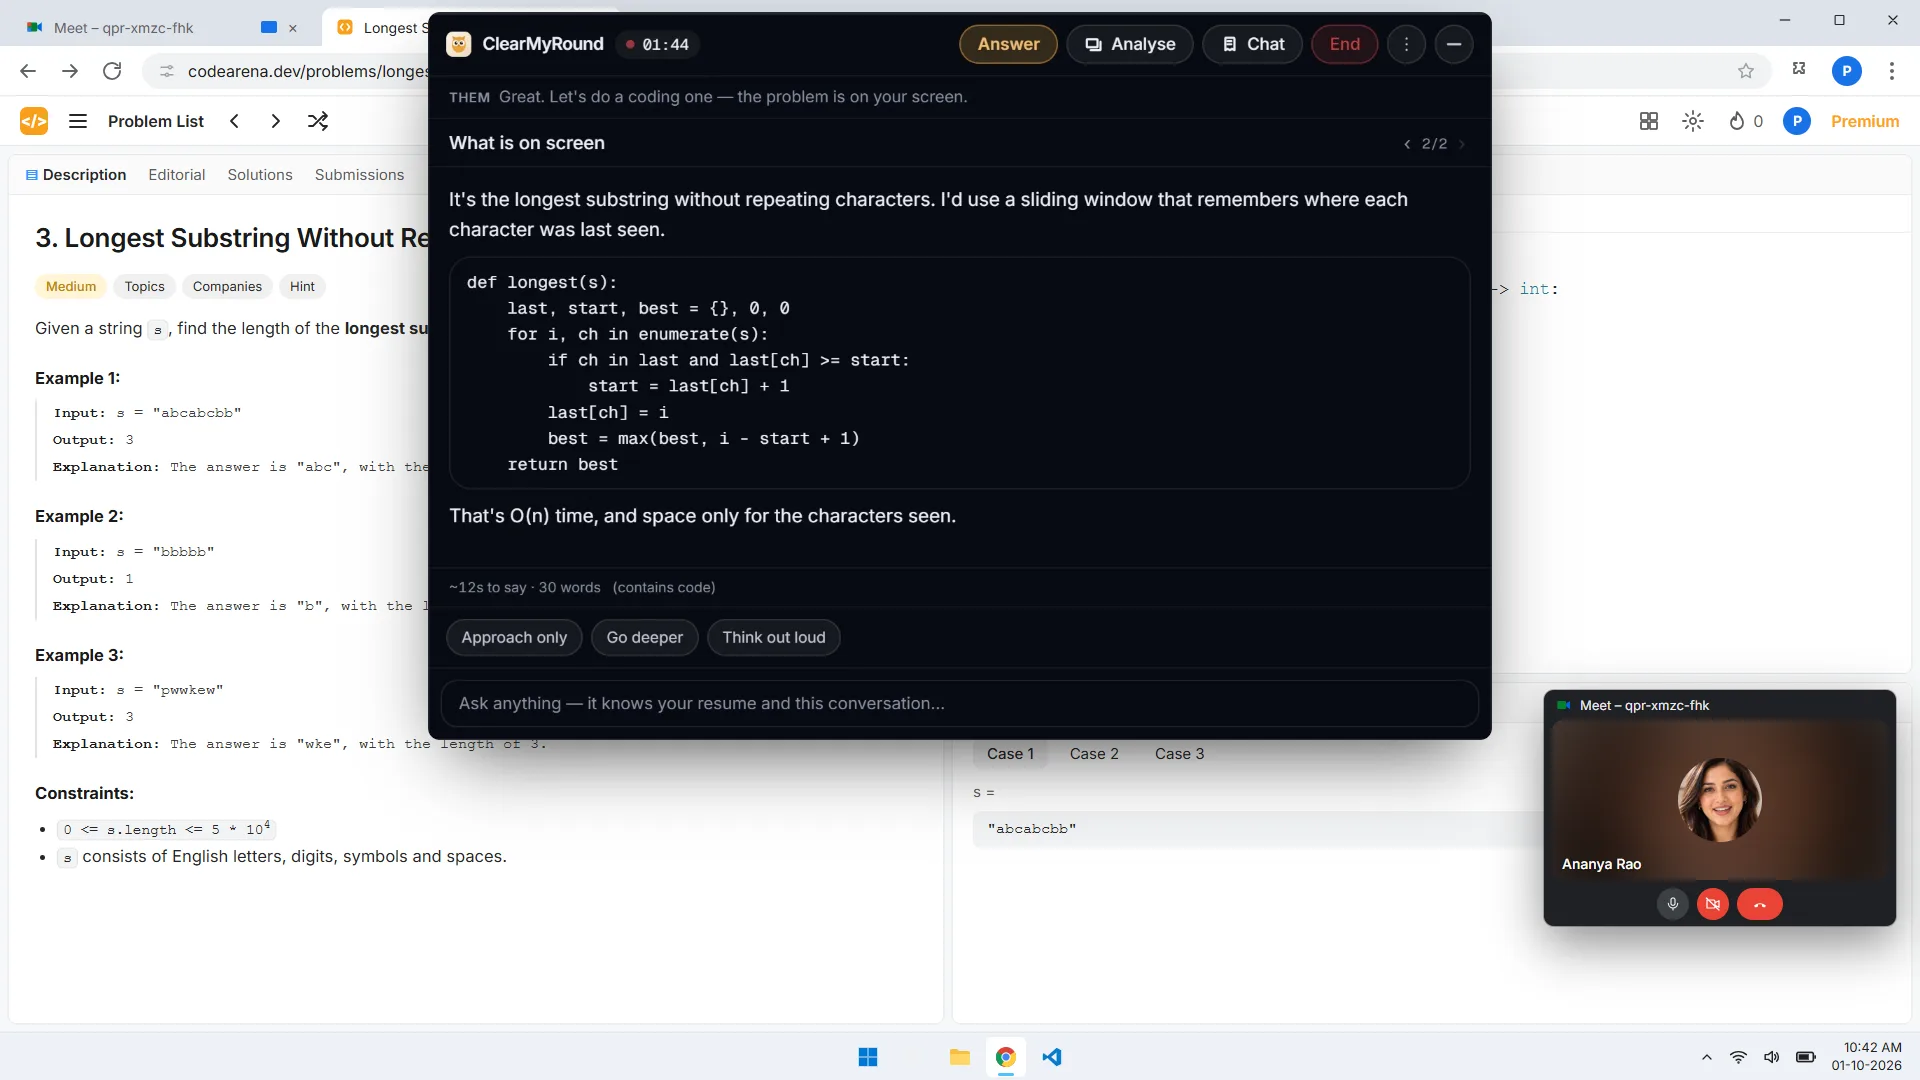Click the Answer button
The image size is (1920, 1080).
pos(1008,44)
